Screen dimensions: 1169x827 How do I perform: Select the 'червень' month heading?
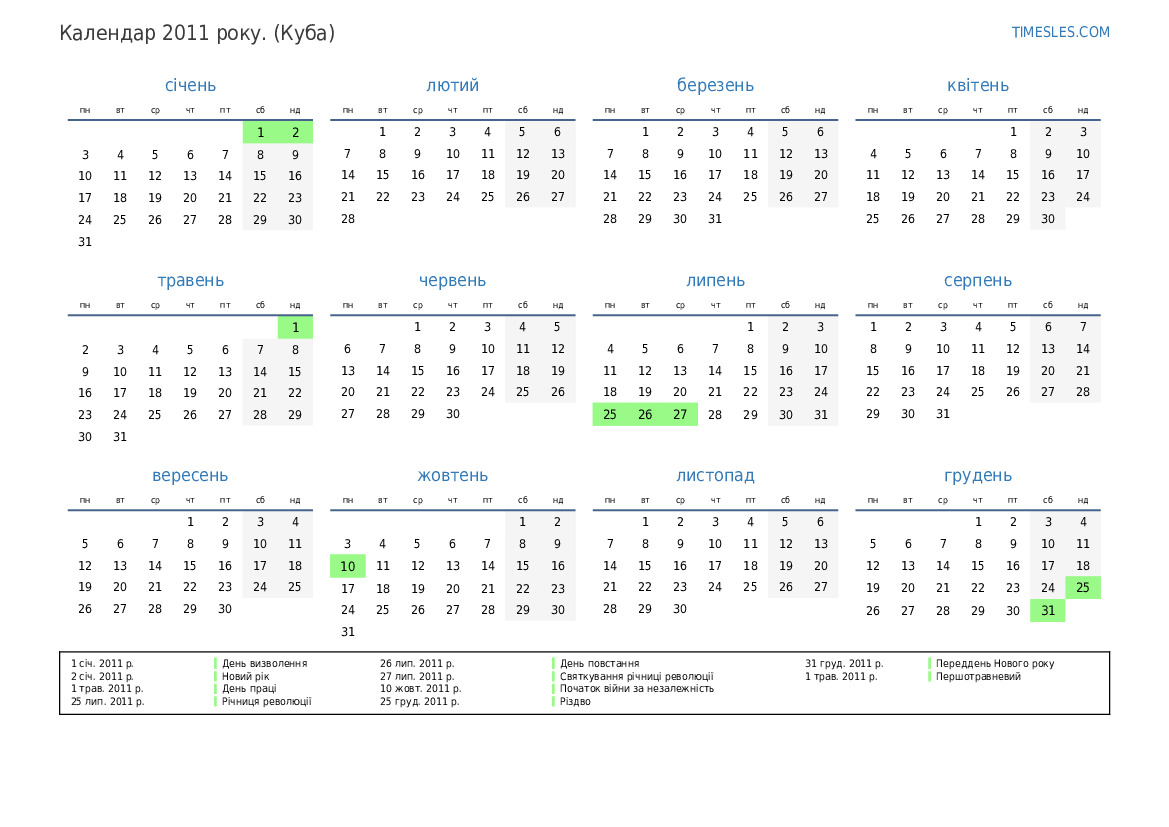pos(453,281)
